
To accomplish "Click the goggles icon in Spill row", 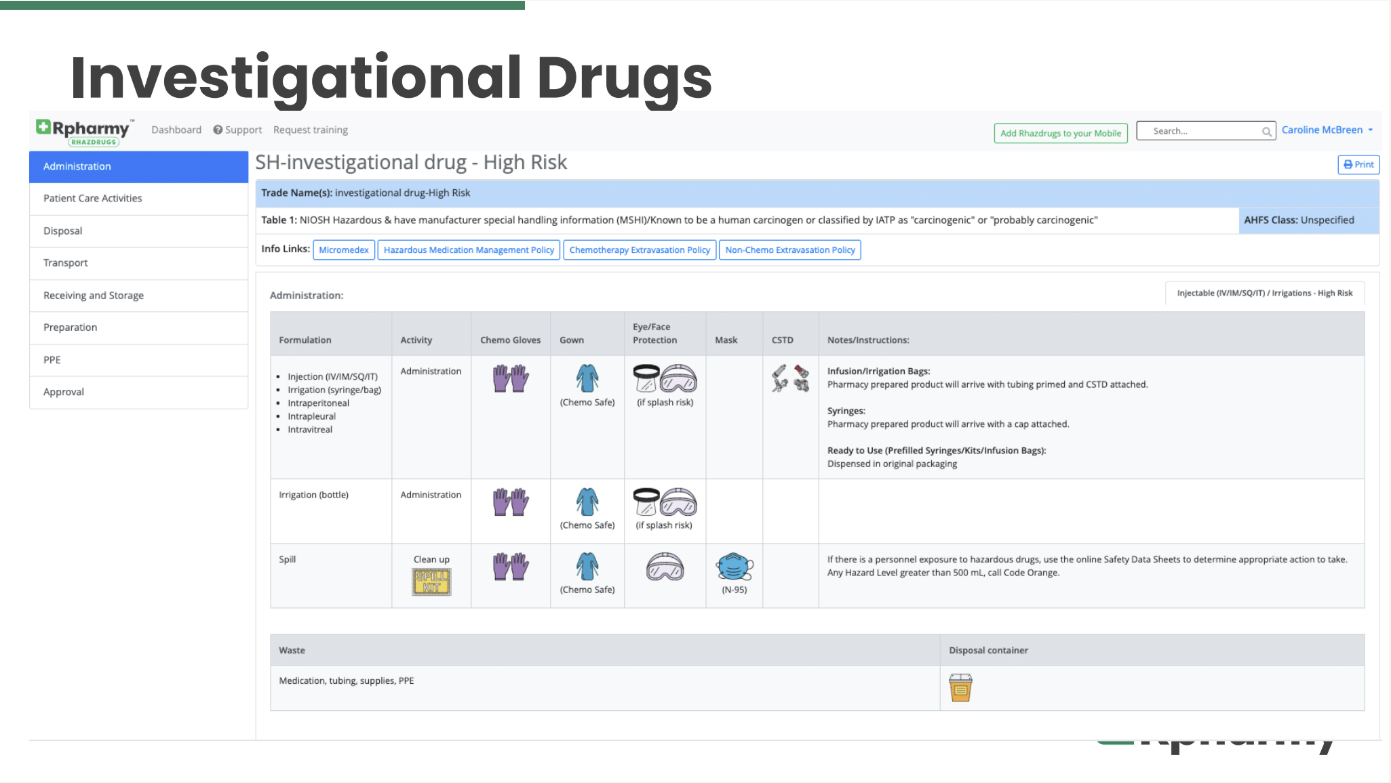I will tap(665, 567).
